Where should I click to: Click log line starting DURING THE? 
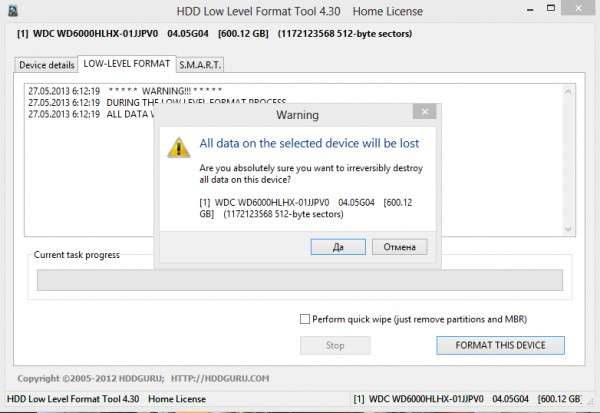(x=157, y=103)
